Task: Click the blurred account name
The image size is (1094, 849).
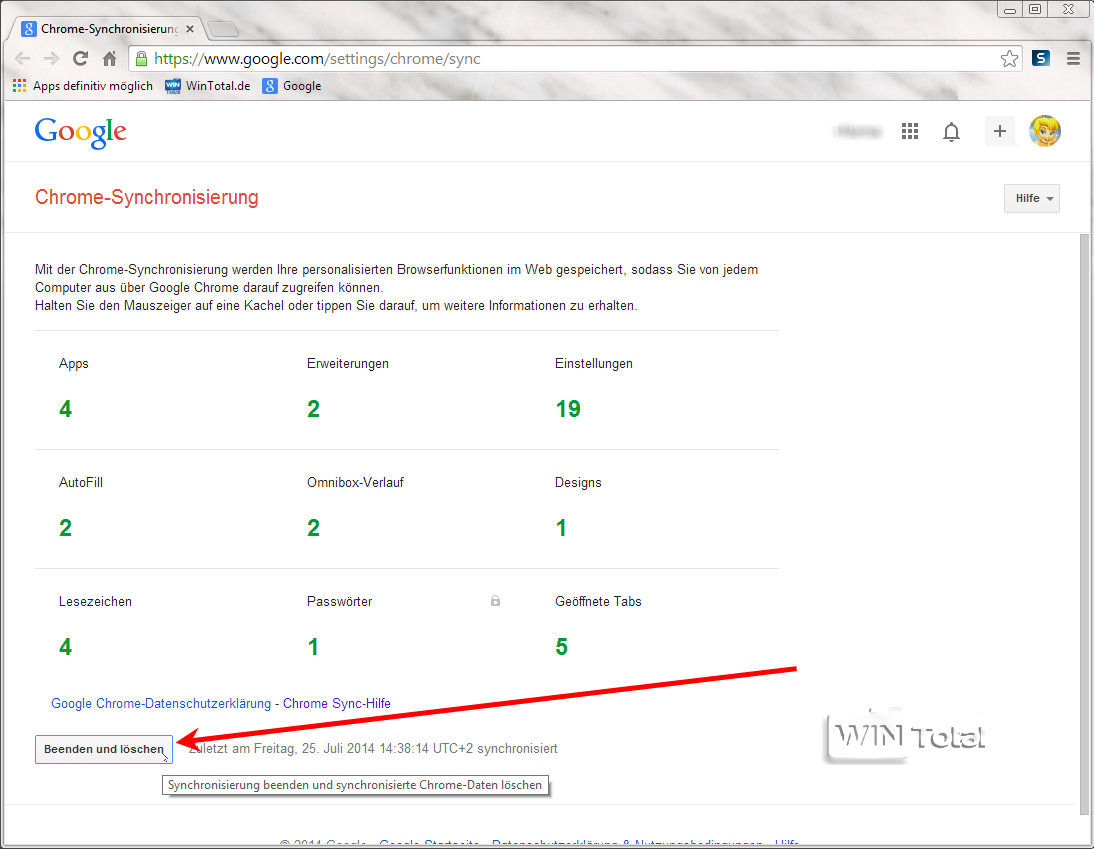Action: 858,131
